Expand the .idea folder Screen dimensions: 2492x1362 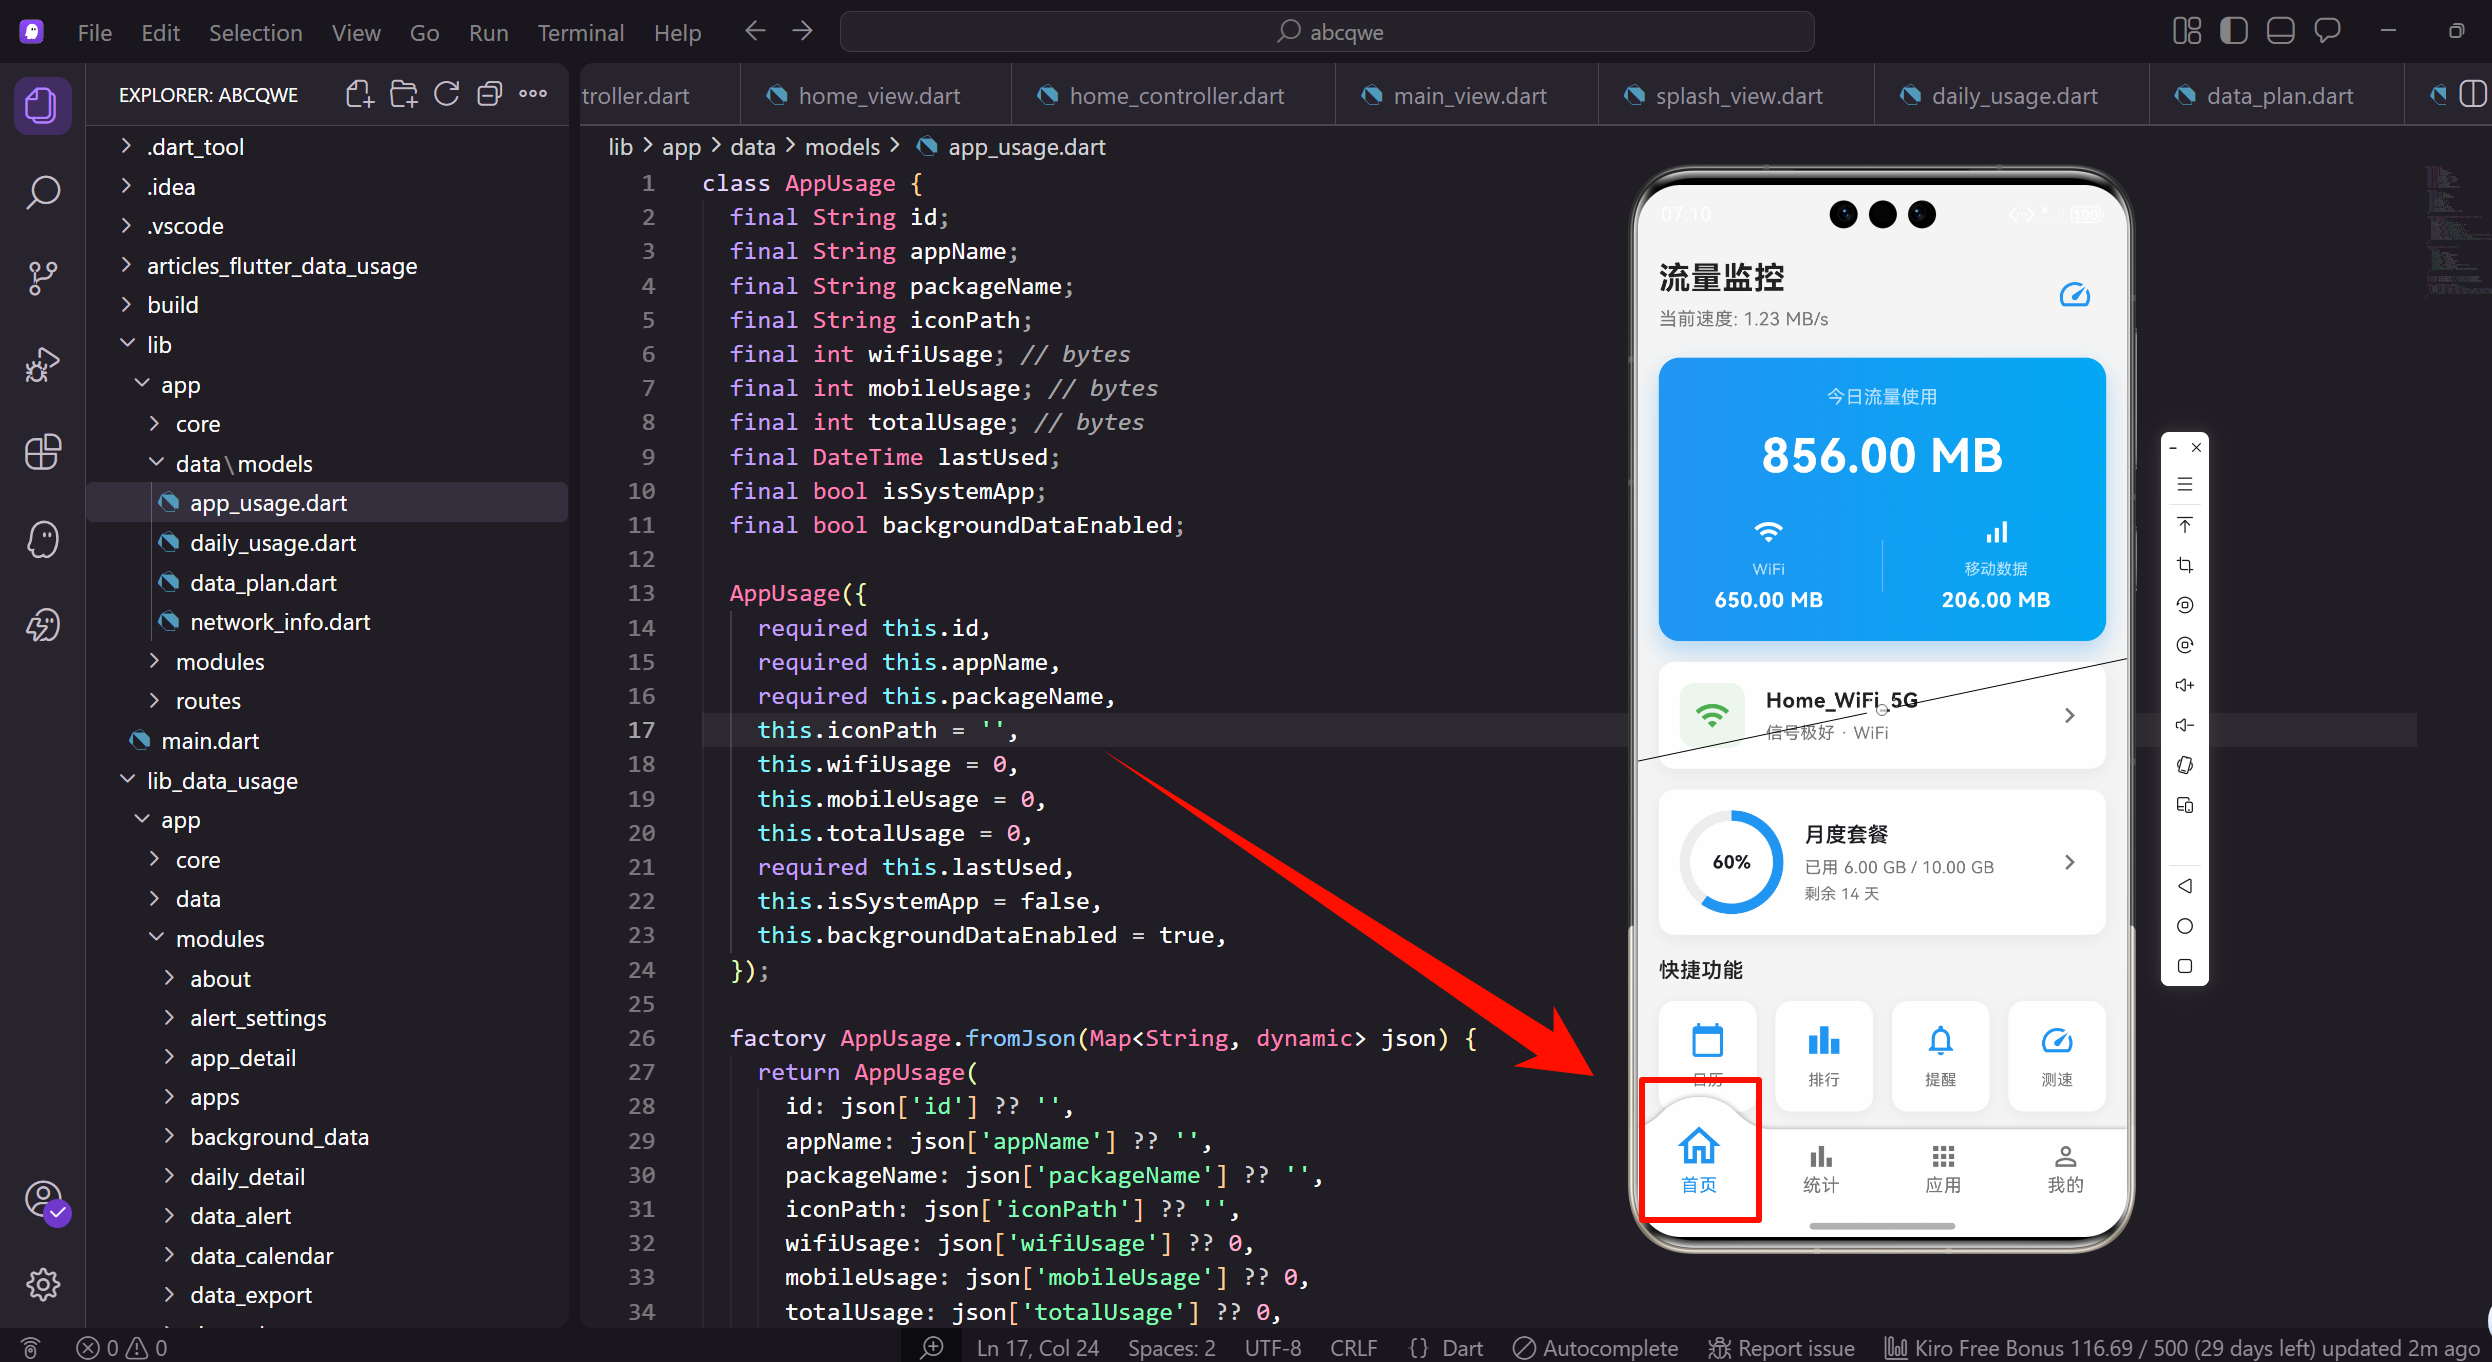326,187
